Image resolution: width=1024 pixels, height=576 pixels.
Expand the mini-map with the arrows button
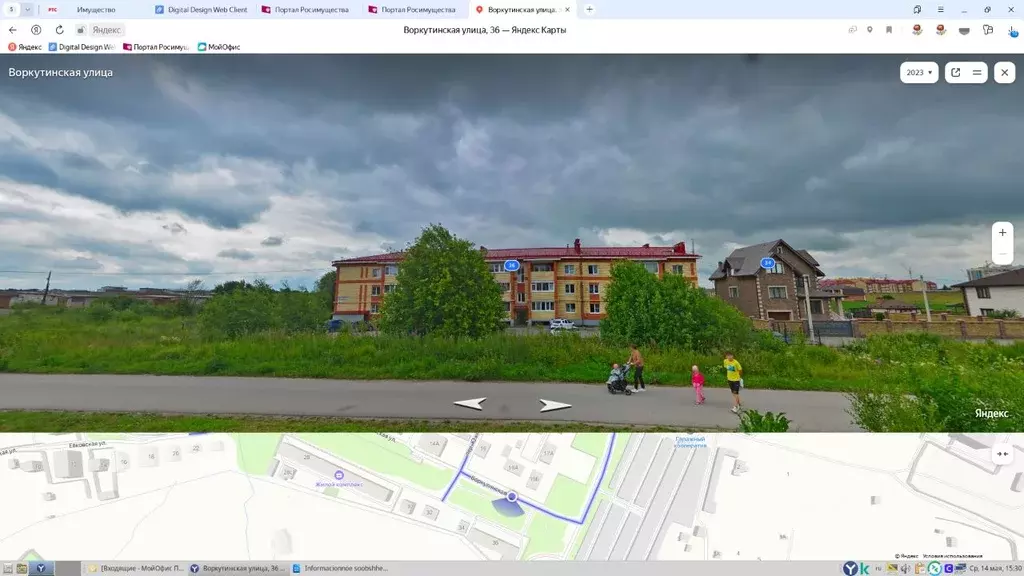tap(1002, 454)
